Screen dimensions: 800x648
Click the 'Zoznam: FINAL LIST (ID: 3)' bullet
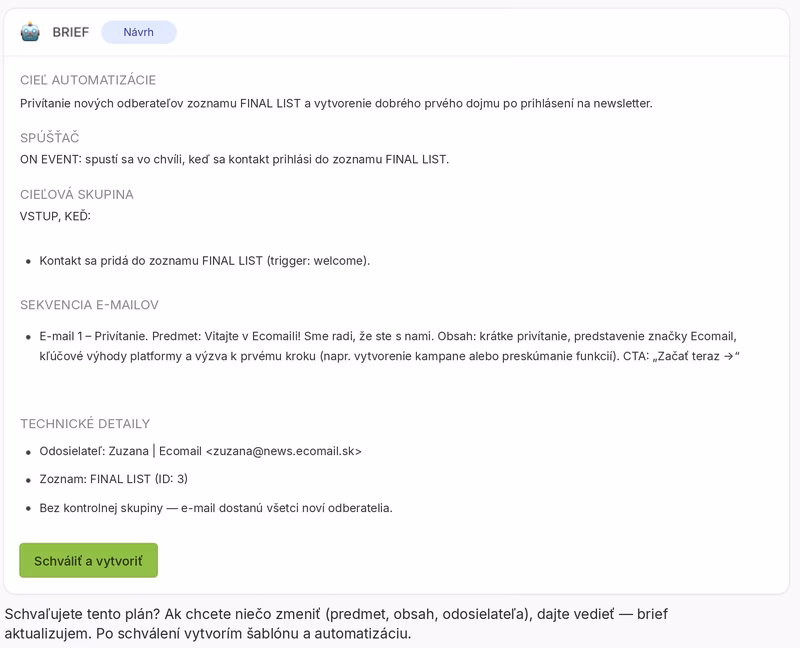tap(114, 479)
